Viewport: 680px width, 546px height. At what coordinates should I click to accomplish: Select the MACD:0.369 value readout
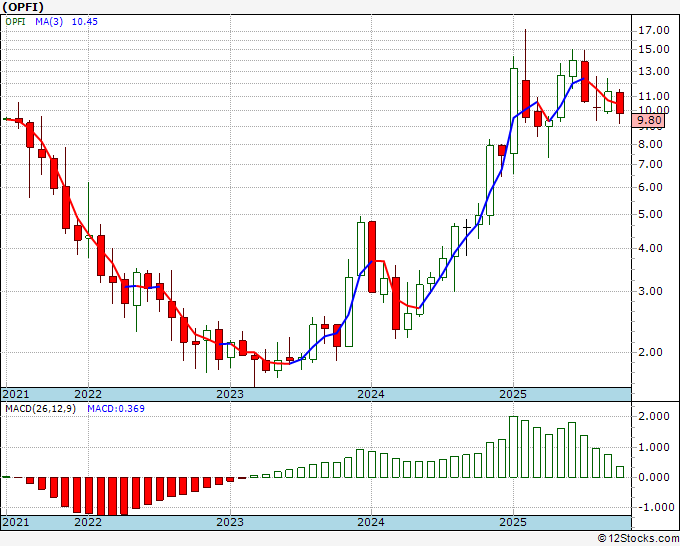coord(116,409)
